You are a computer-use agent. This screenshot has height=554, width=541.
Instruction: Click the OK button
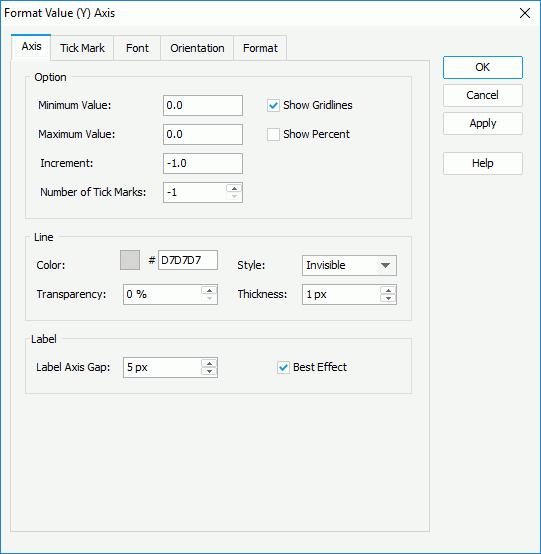coord(483,67)
